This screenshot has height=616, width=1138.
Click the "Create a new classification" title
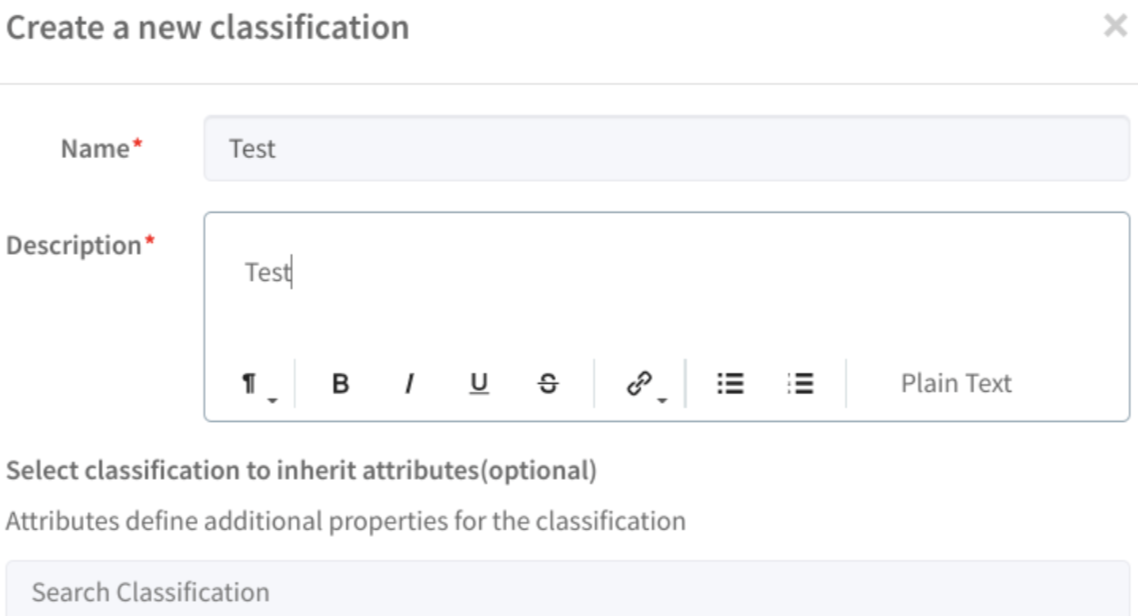point(208,27)
